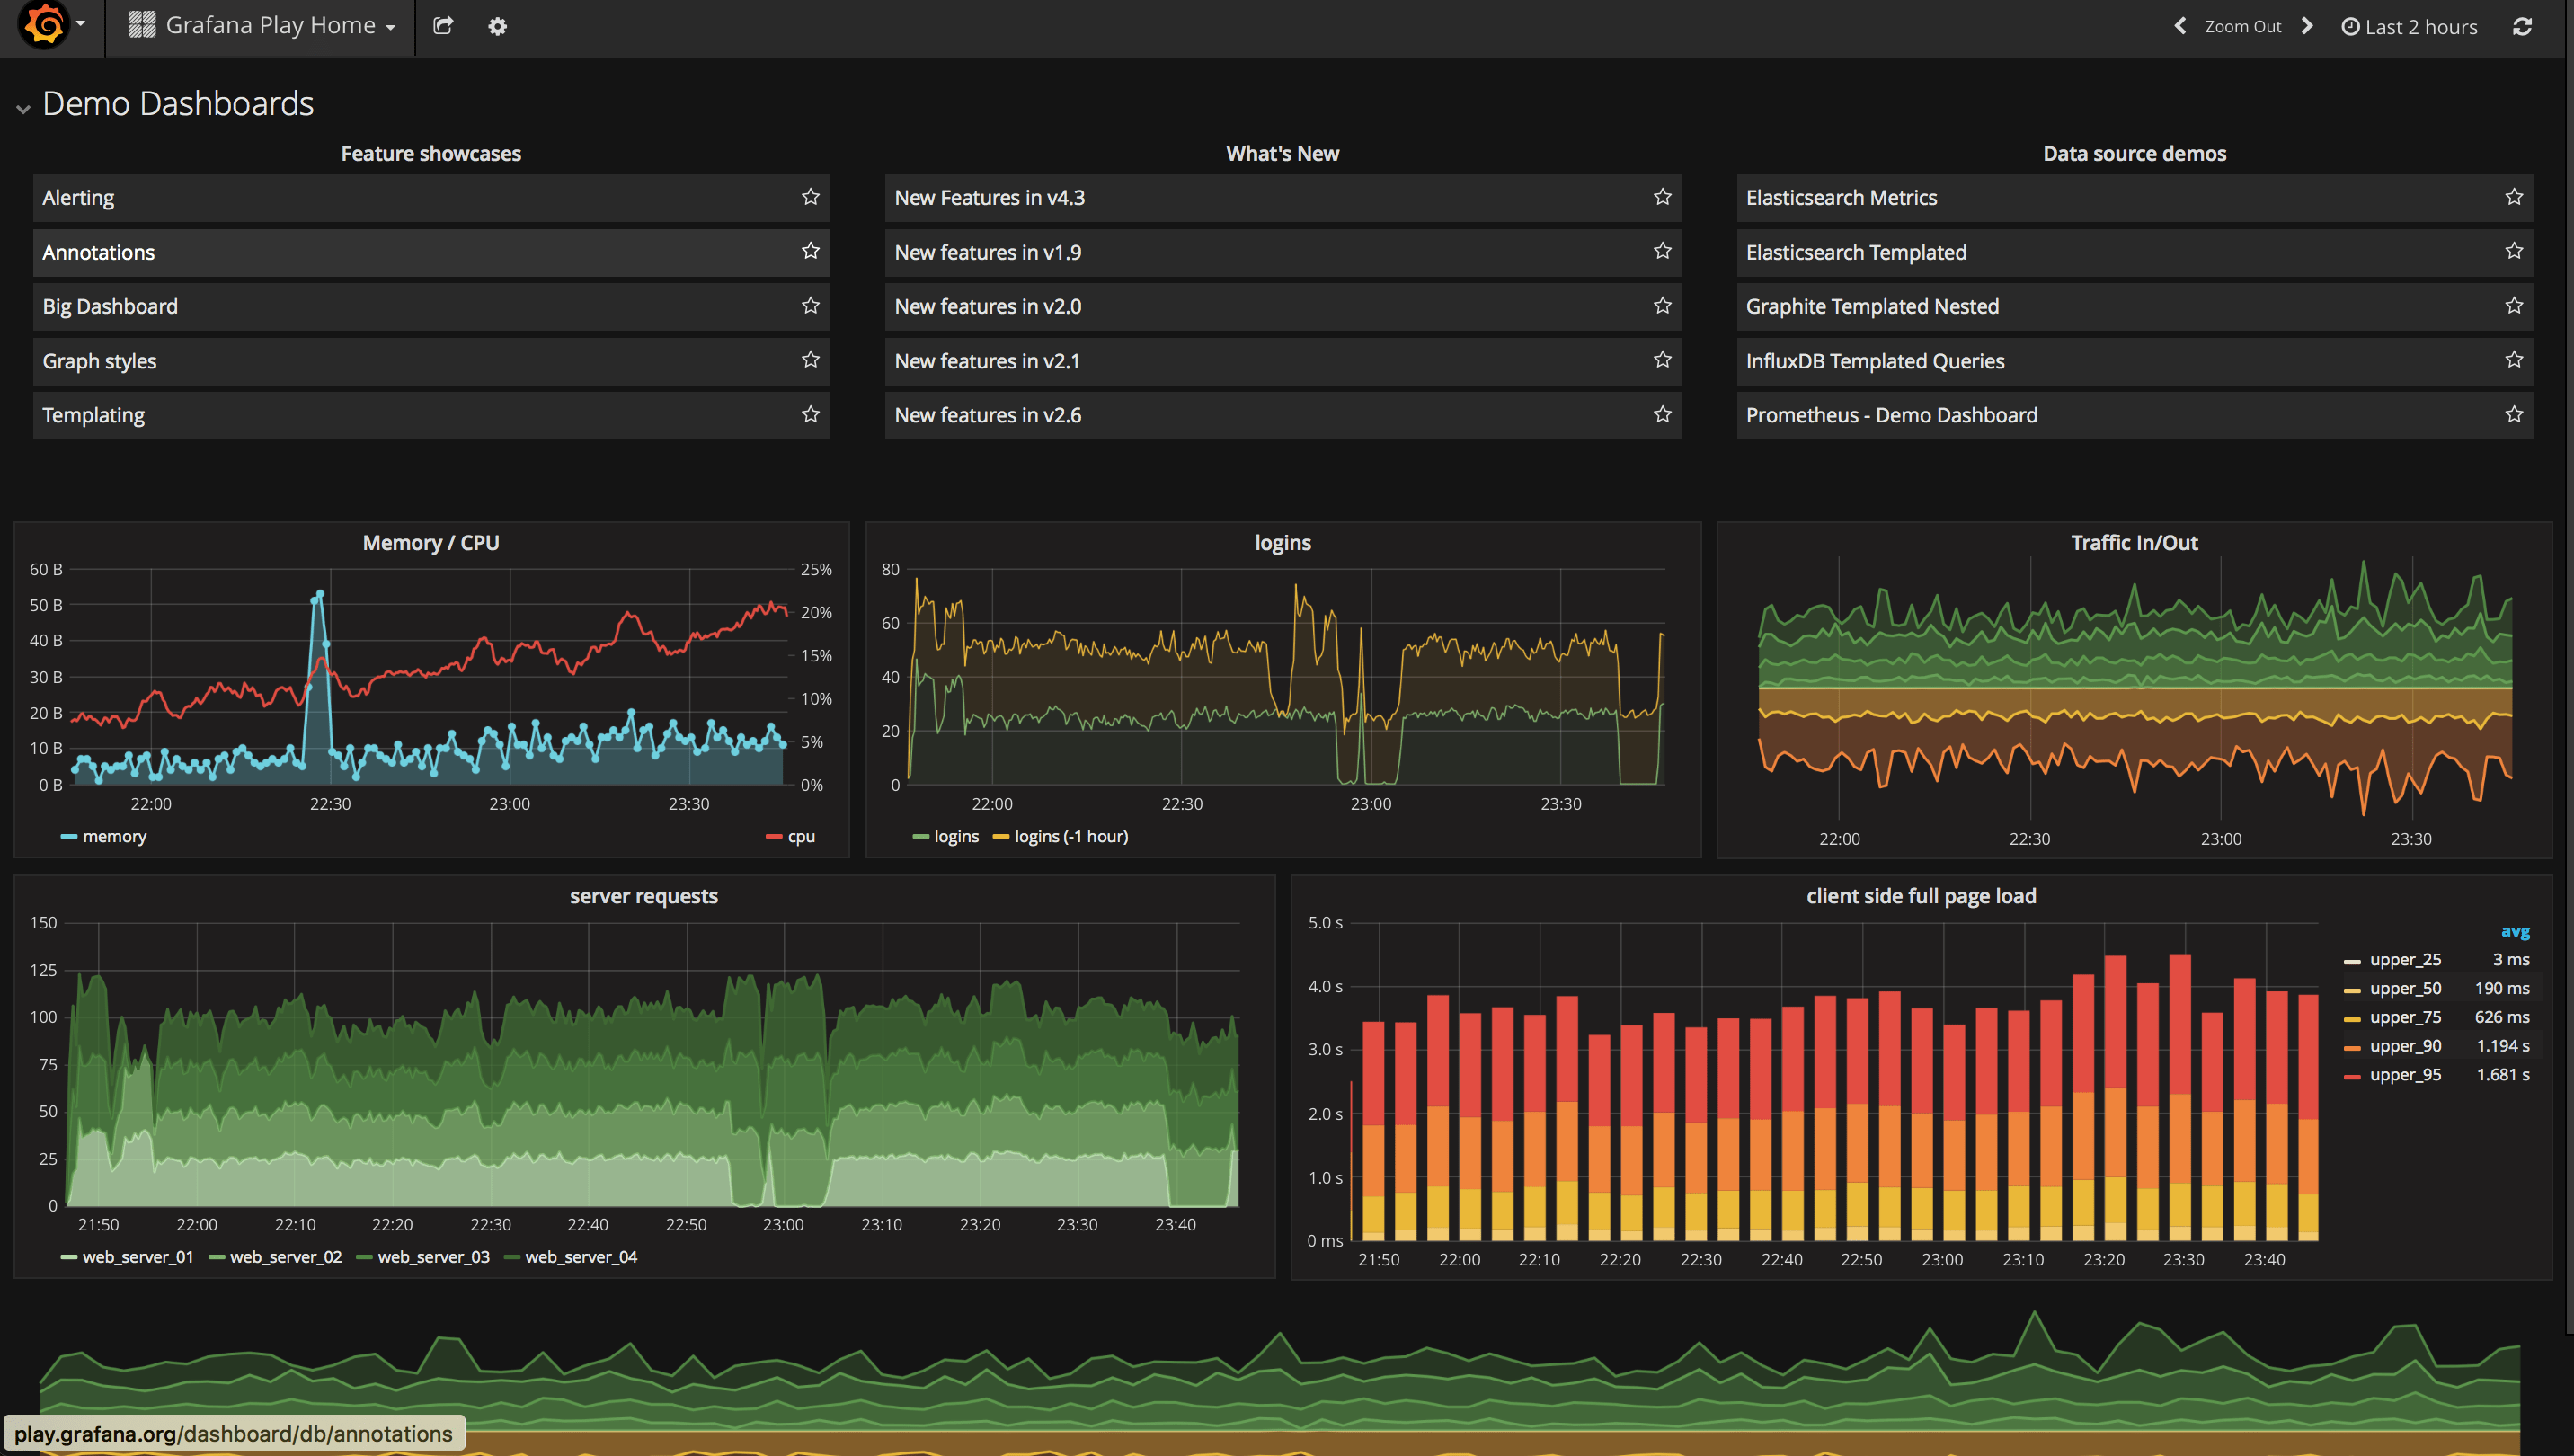
Task: Click the share dashboard icon
Action: pyautogui.click(x=443, y=26)
